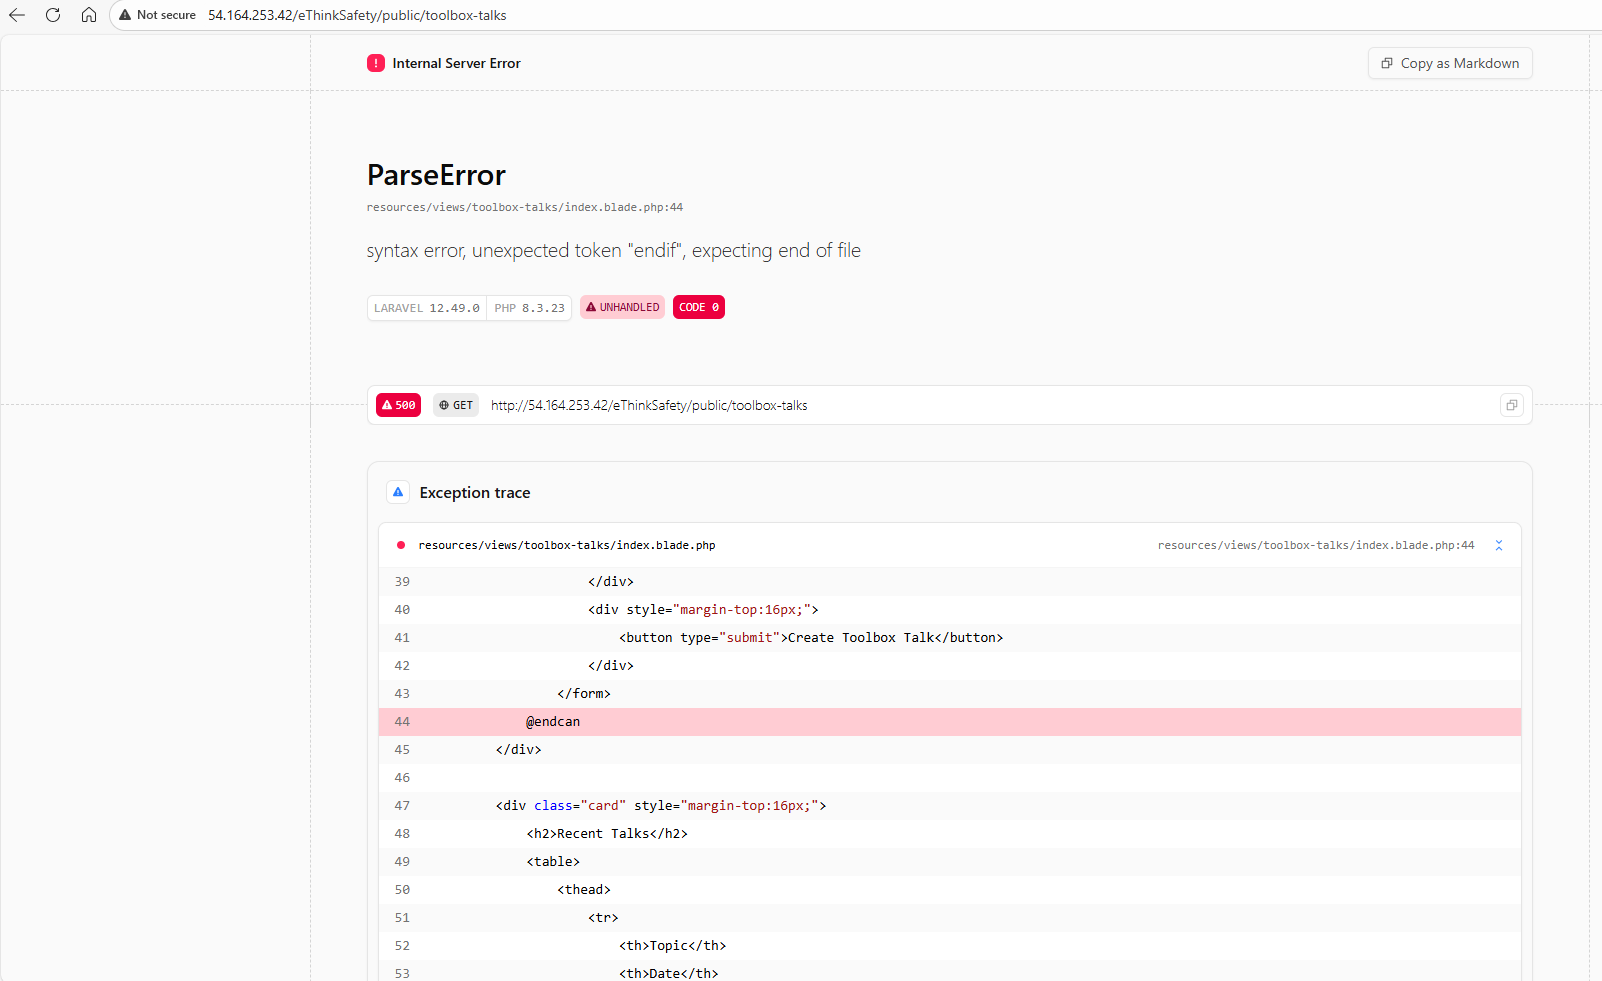Image resolution: width=1602 pixels, height=981 pixels.
Task: Select the UNHANDLED warning badge
Action: [622, 307]
